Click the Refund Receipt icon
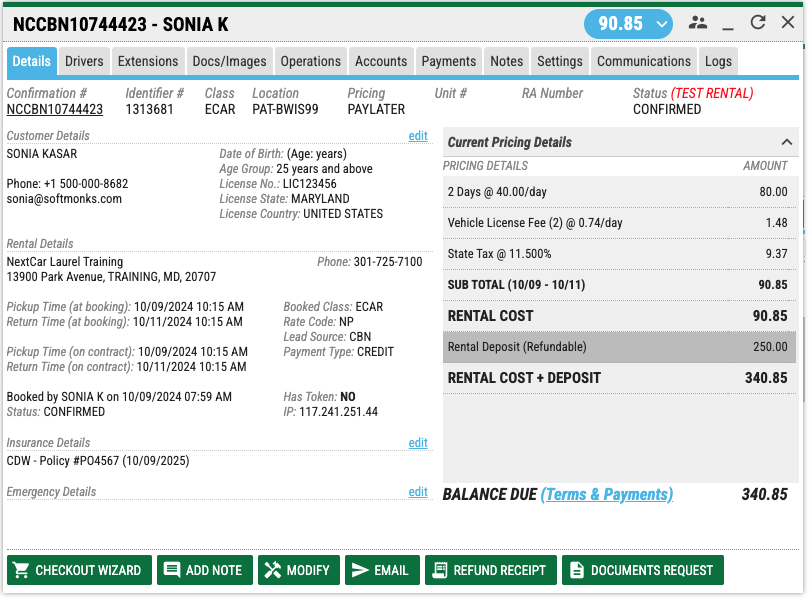Screen dimensions: 809x598 pyautogui.click(x=439, y=570)
